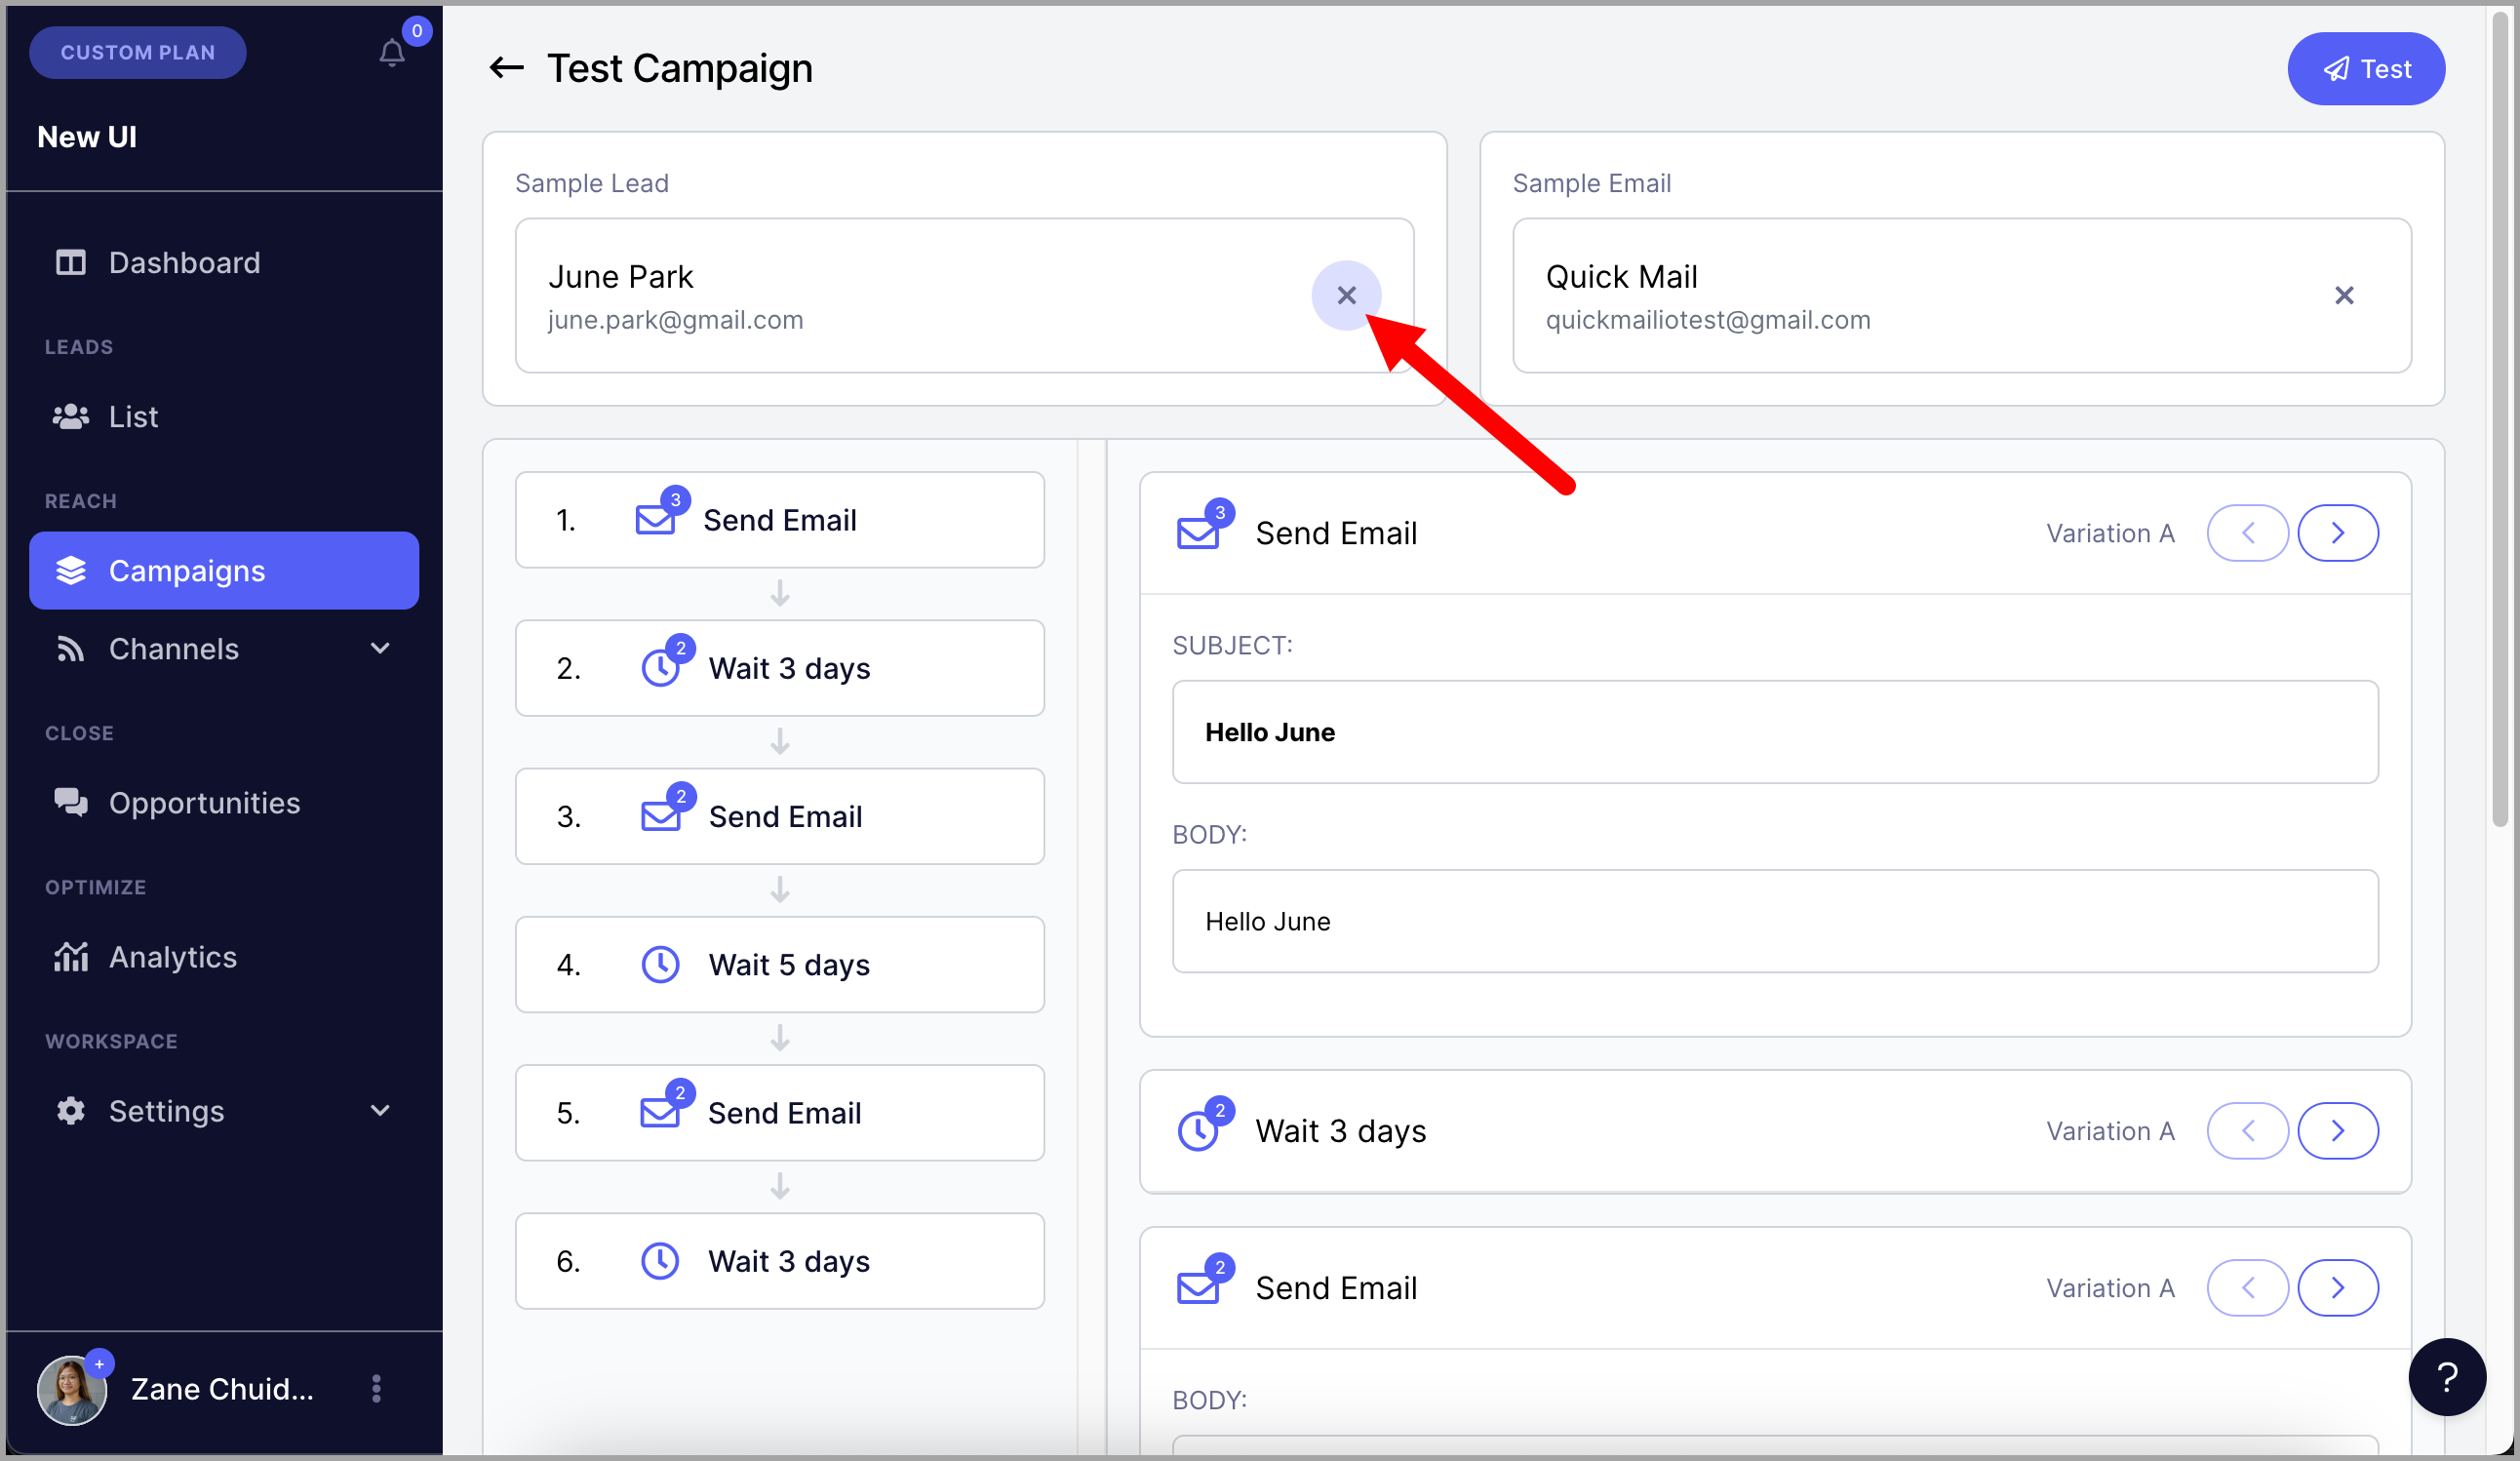Open the user options three-dot menu
Screen dimensions: 2520x1461
click(376, 1388)
